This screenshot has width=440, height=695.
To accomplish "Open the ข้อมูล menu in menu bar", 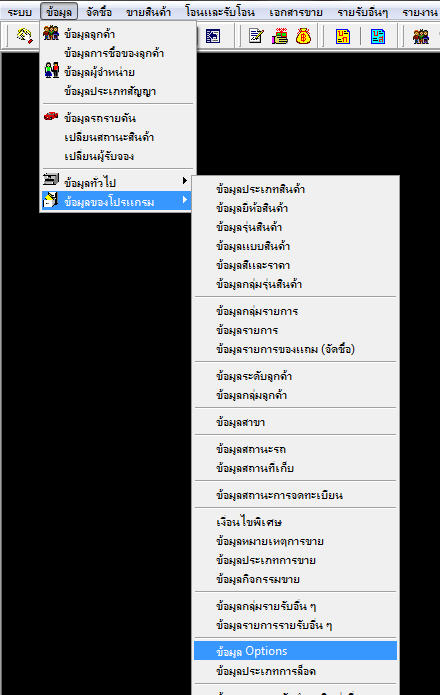I will (59, 12).
